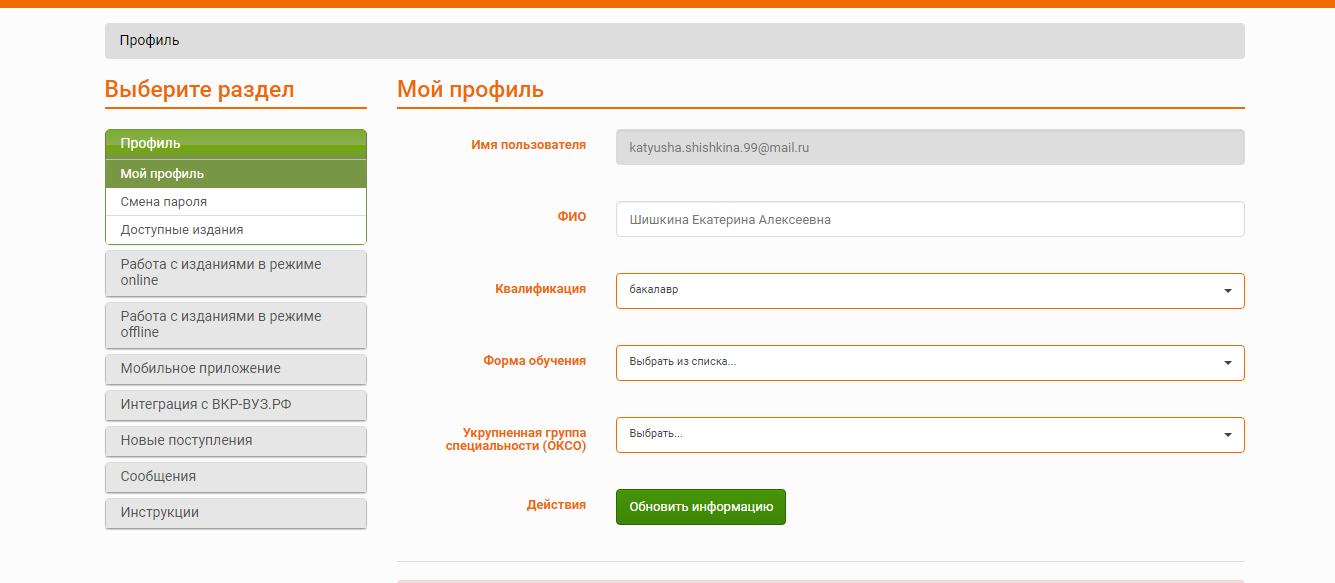This screenshot has width=1335, height=583.
Task: Select Мой профиль in the sidebar
Action: [x=162, y=174]
